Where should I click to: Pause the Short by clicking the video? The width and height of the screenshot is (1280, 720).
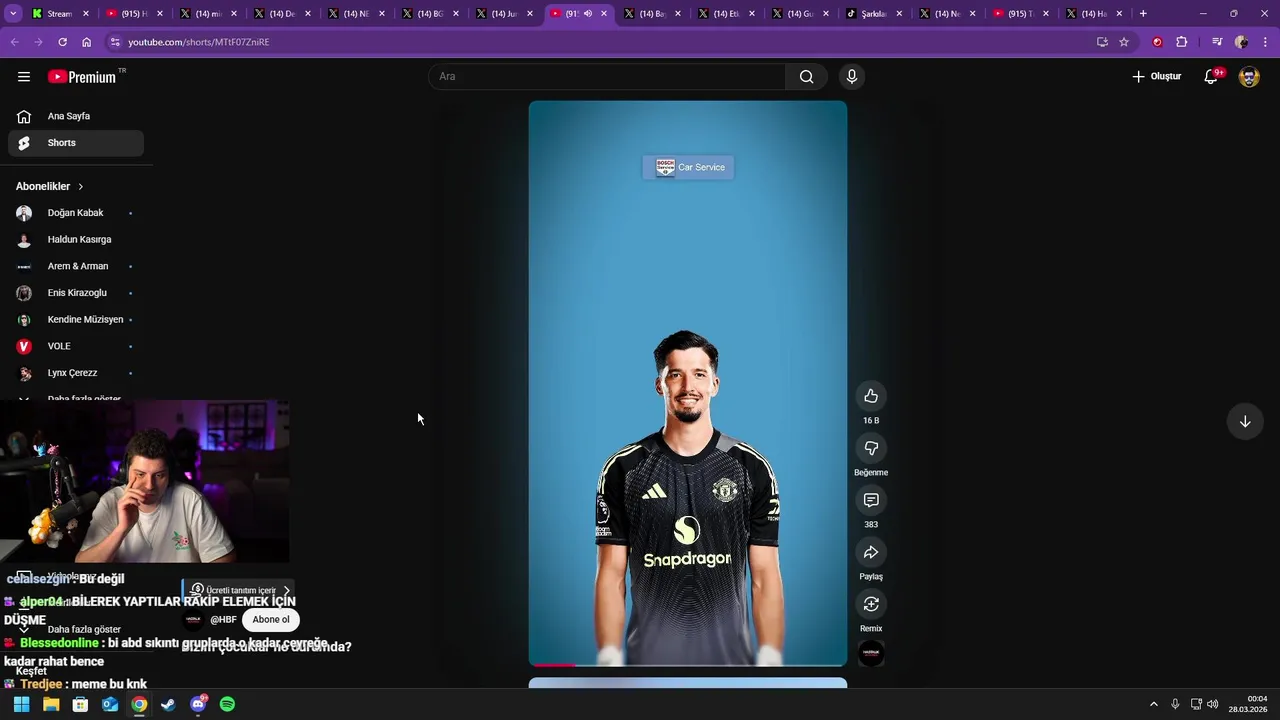point(688,383)
